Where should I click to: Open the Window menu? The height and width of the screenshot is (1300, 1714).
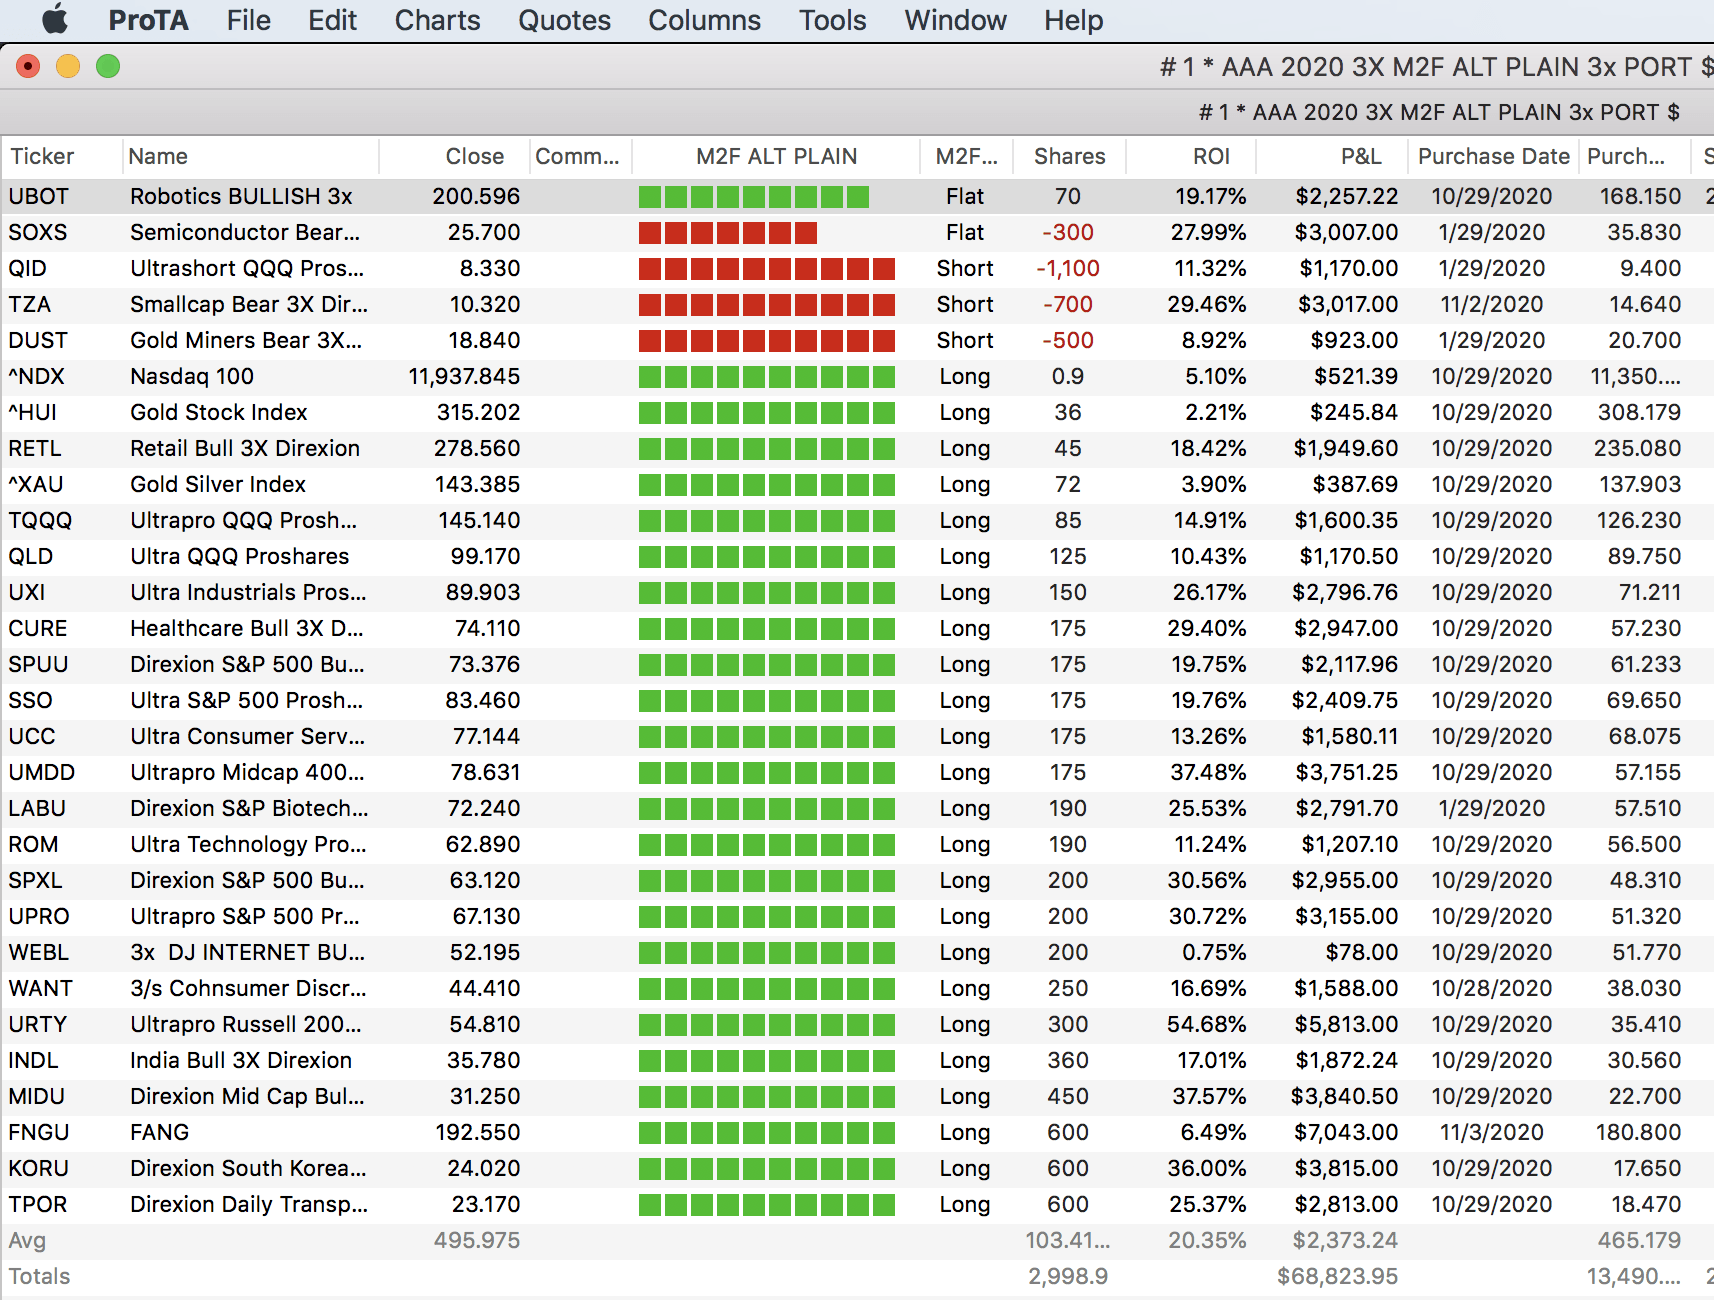(955, 20)
